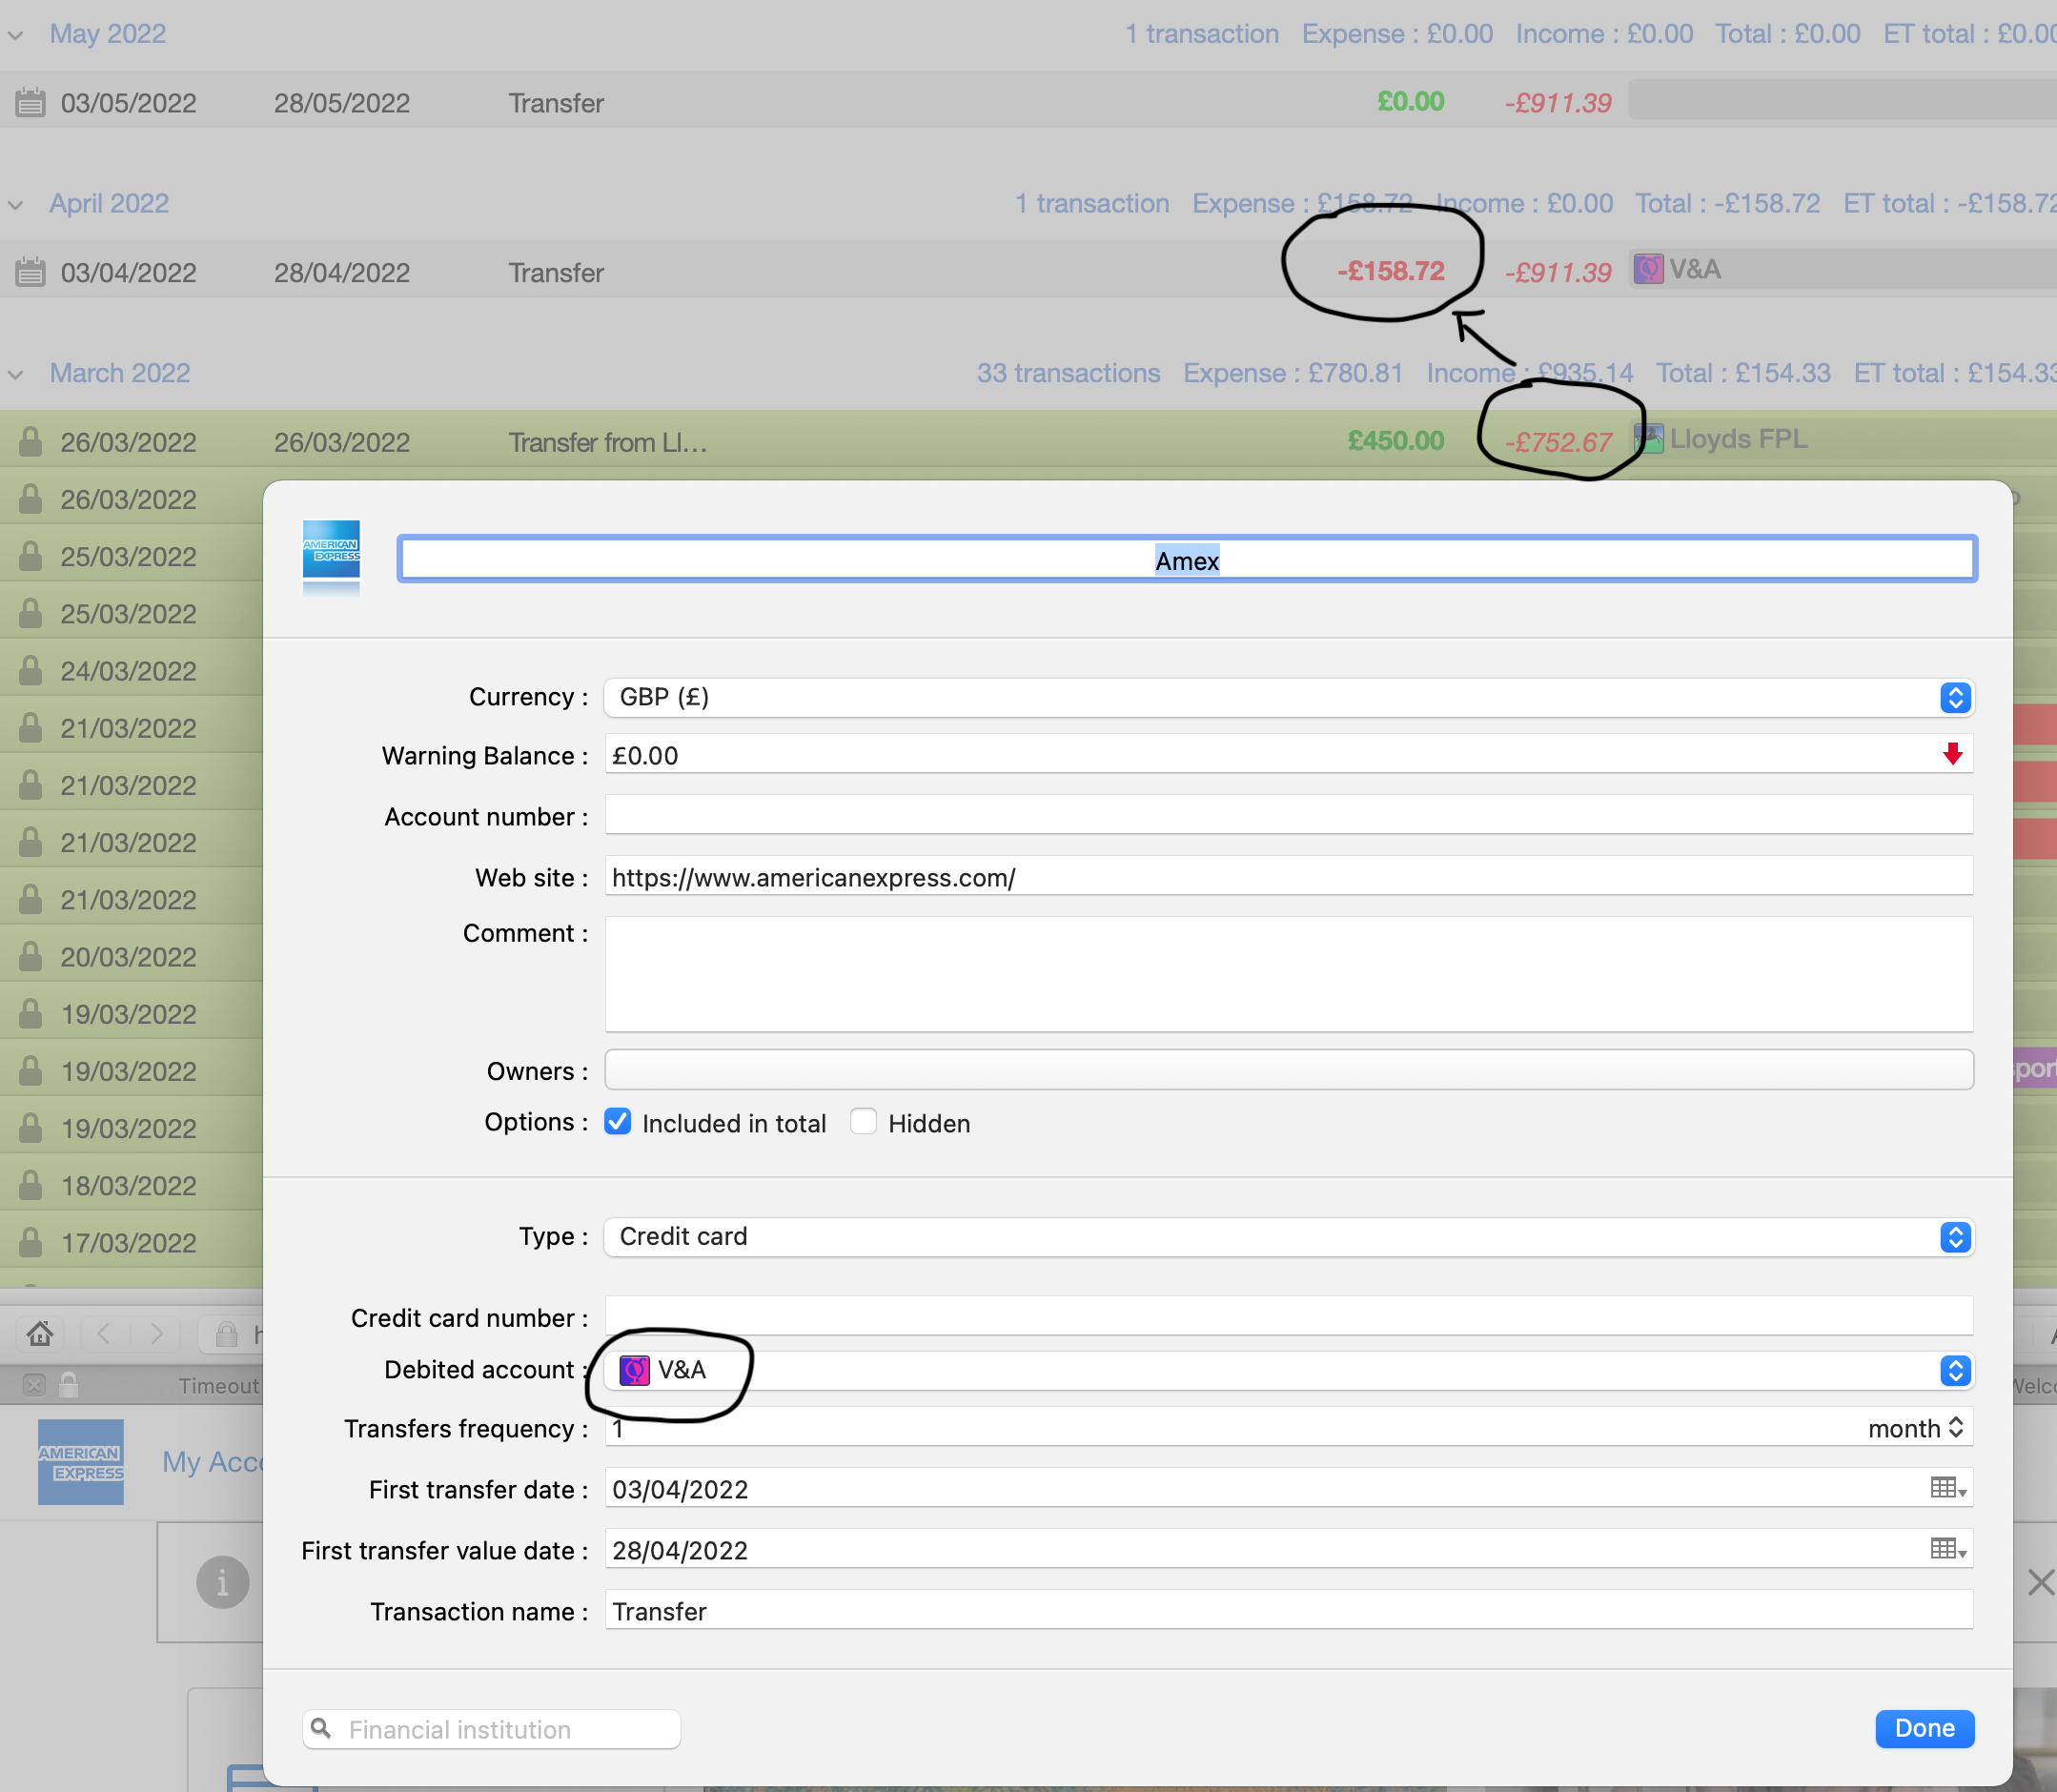Click the X close icon on the webpage
The image size is (2057, 1792).
pos(2040,1582)
